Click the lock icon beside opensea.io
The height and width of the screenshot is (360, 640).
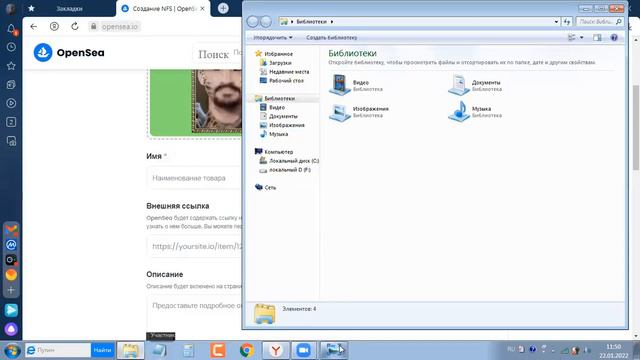point(93,27)
